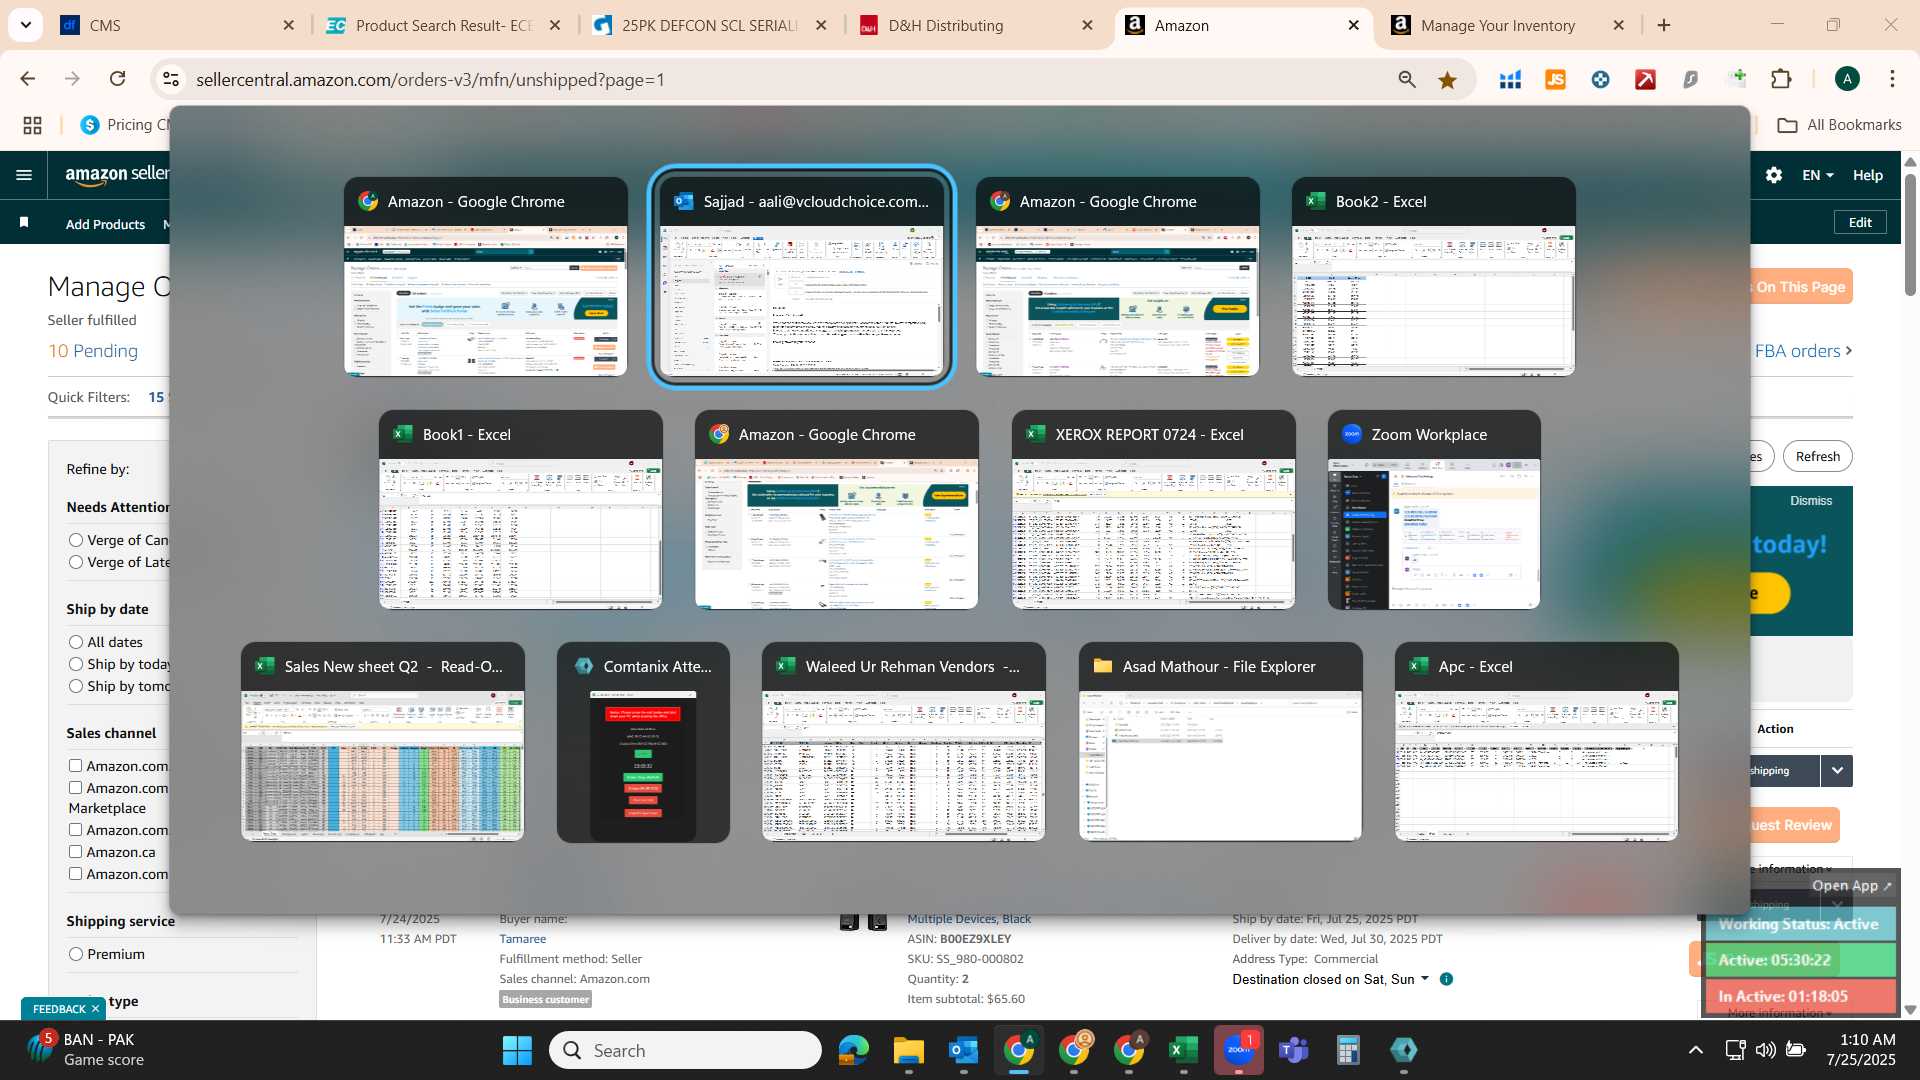1920x1080 pixels.
Task: Open Excel from the taskbar
Action: [1183, 1050]
